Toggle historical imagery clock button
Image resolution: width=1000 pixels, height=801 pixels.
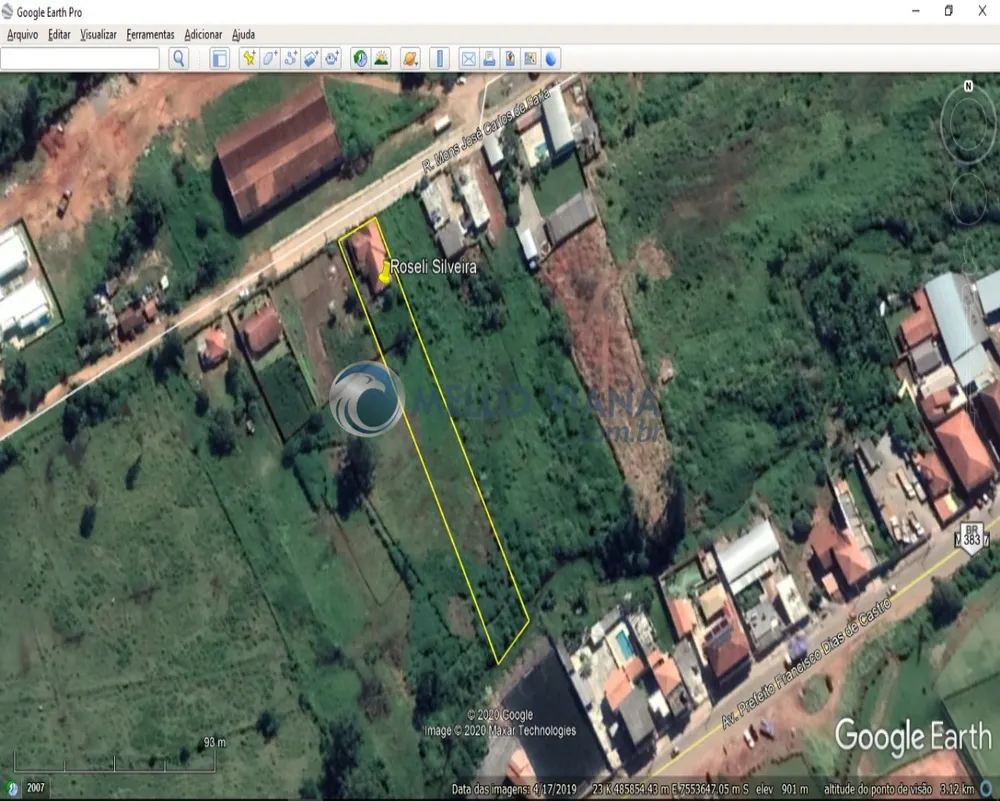(360, 59)
